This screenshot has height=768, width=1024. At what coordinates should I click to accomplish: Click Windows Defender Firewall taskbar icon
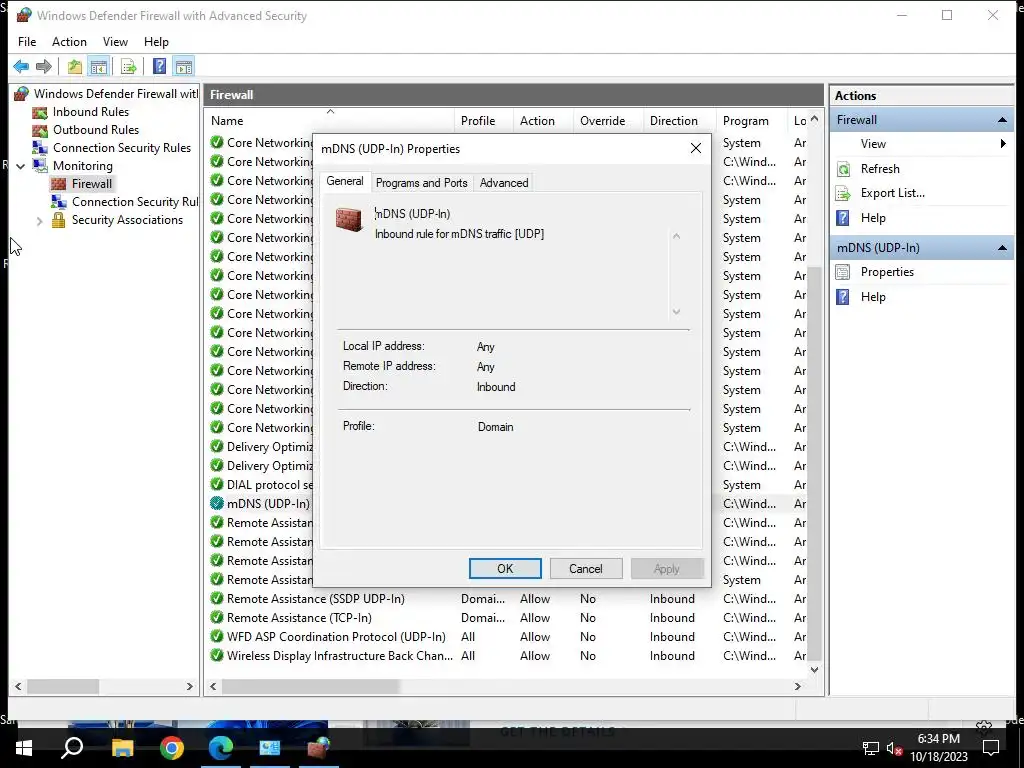point(319,748)
